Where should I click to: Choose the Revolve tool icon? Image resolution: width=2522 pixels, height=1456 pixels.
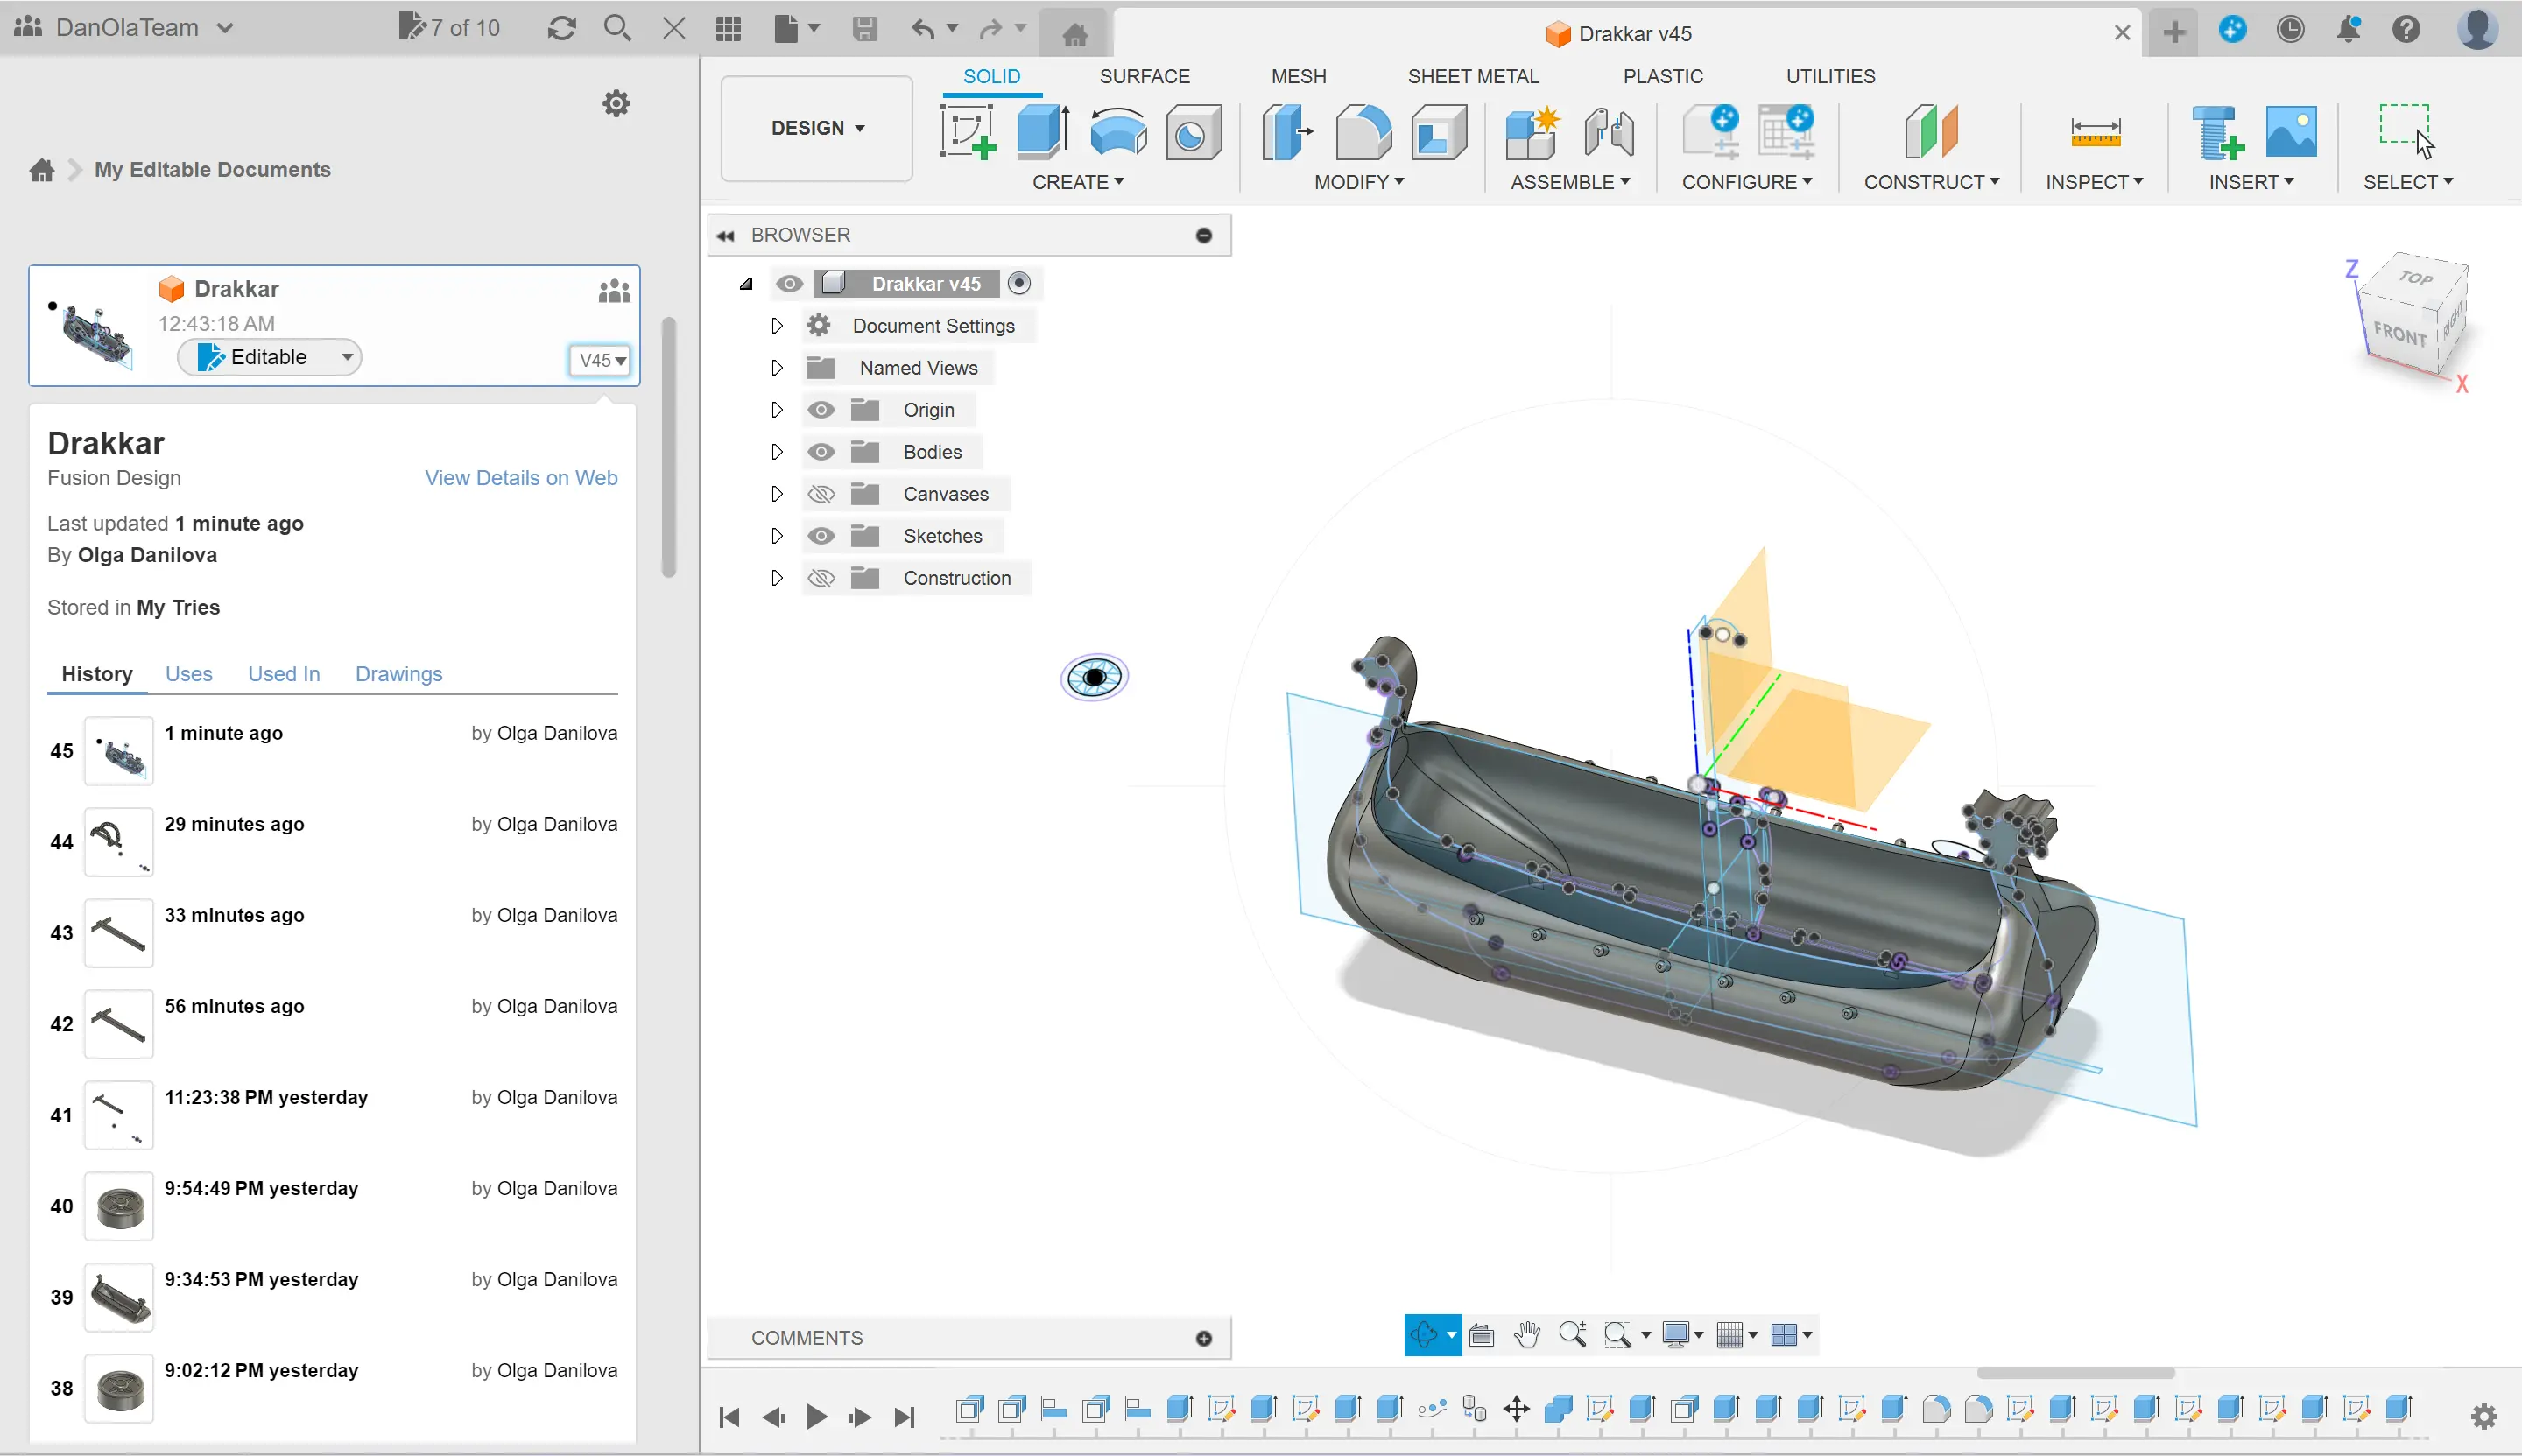tap(1118, 132)
